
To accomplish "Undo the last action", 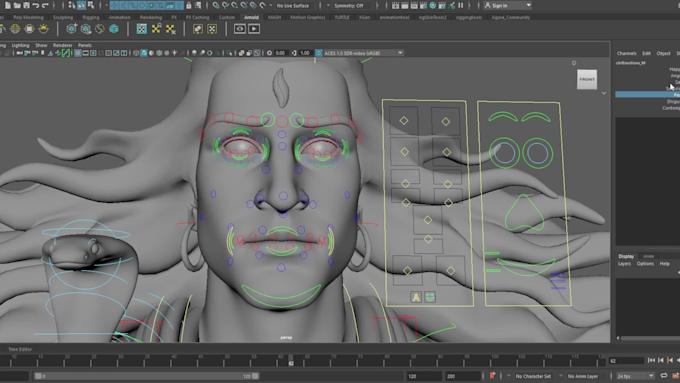I will pos(36,5).
